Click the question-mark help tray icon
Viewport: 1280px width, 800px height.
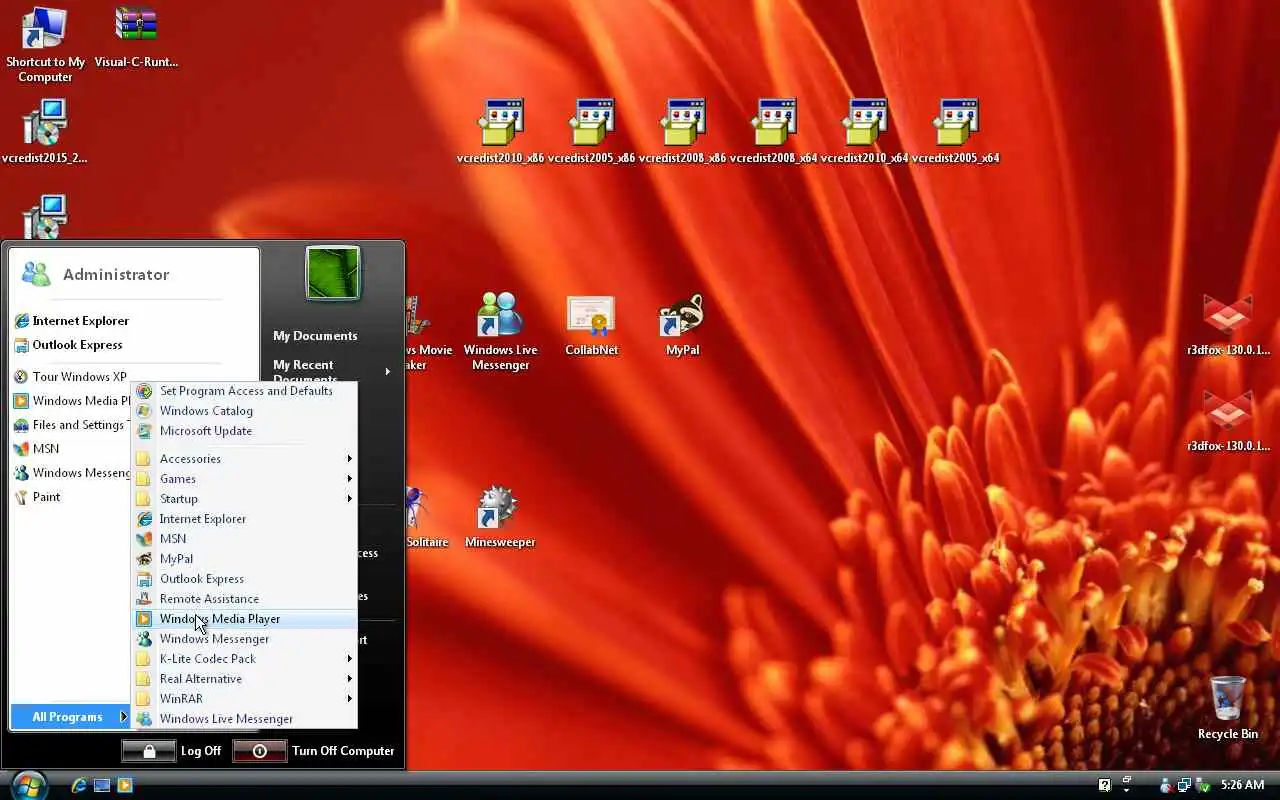pyautogui.click(x=1104, y=785)
